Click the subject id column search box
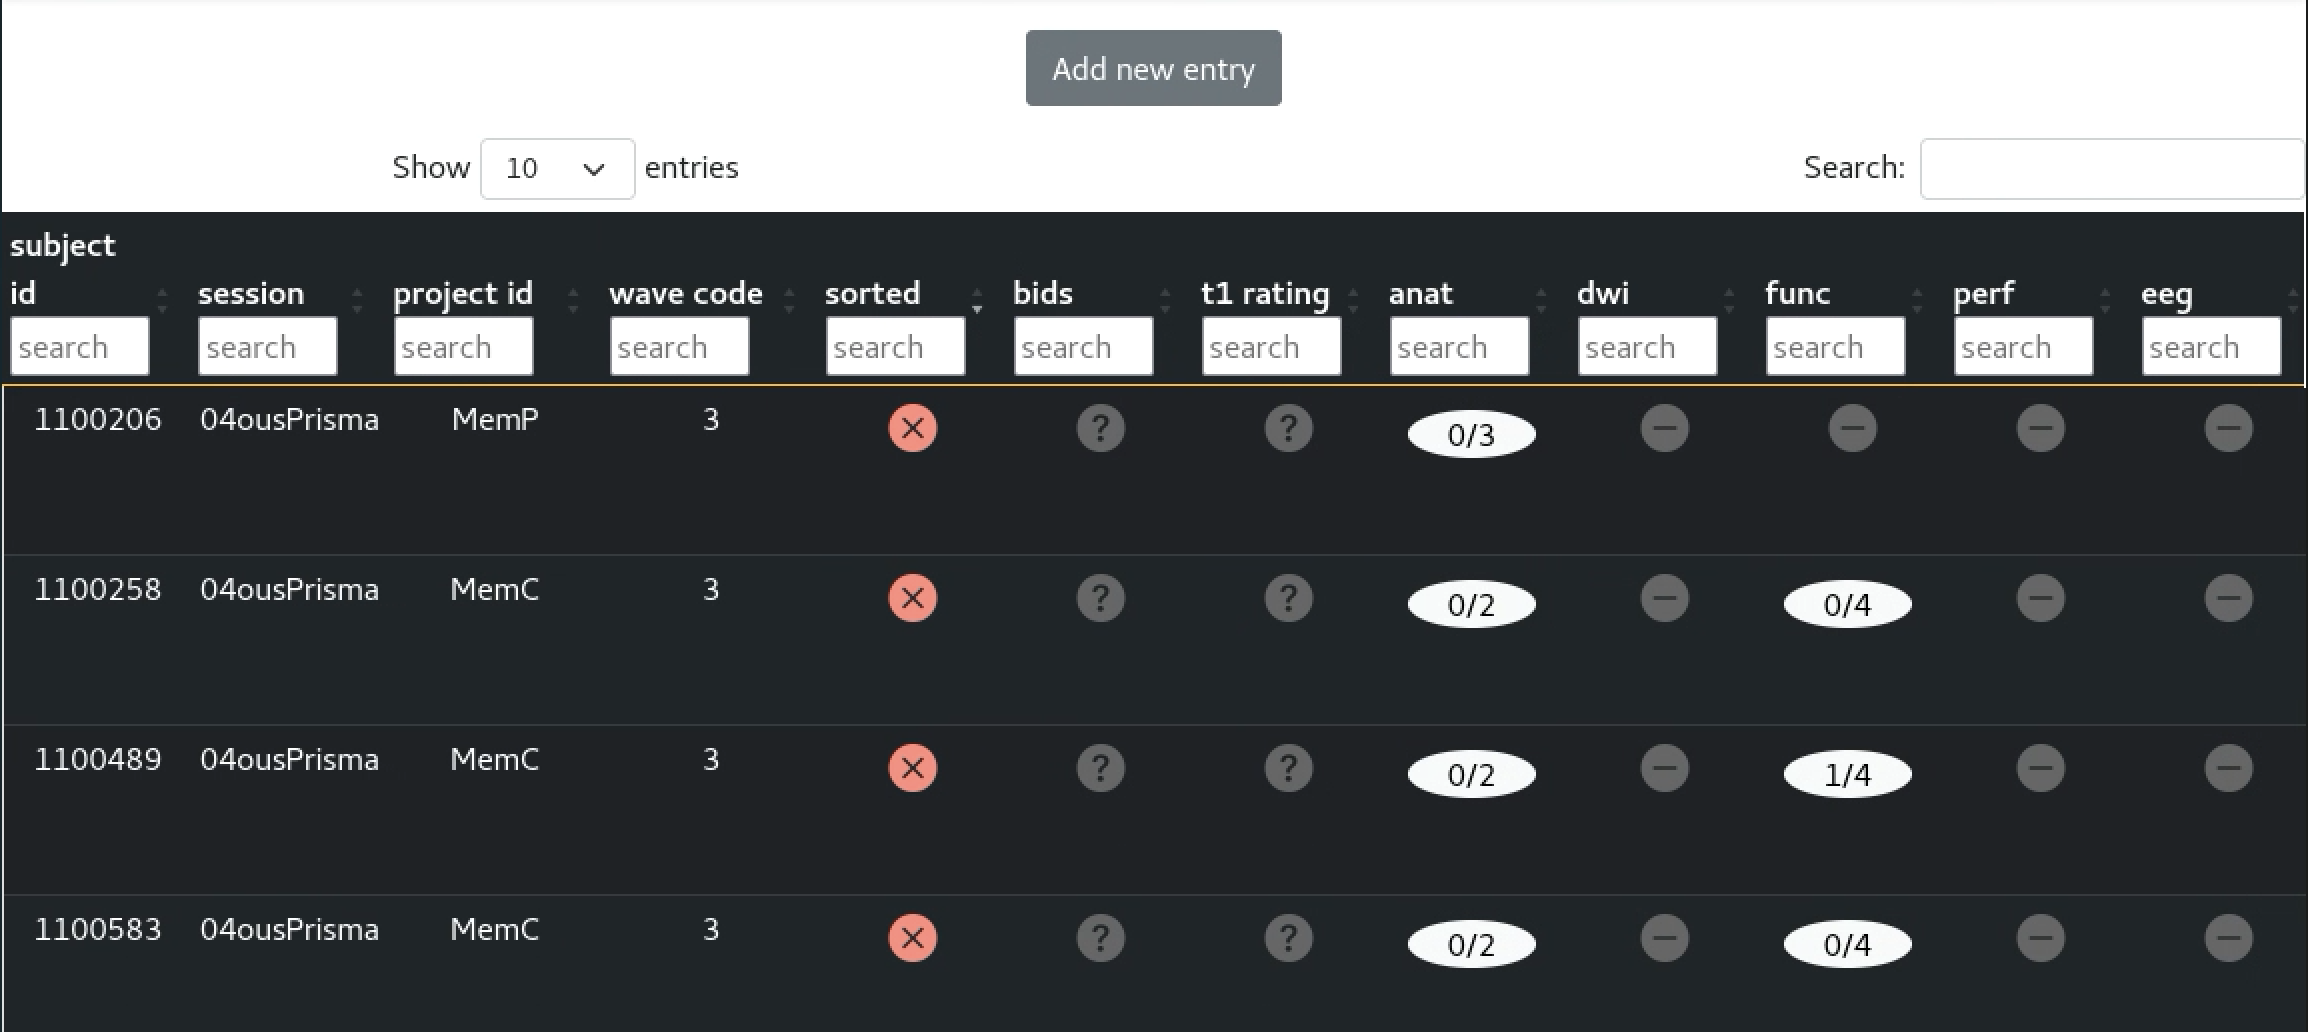2308x1032 pixels. (x=80, y=347)
